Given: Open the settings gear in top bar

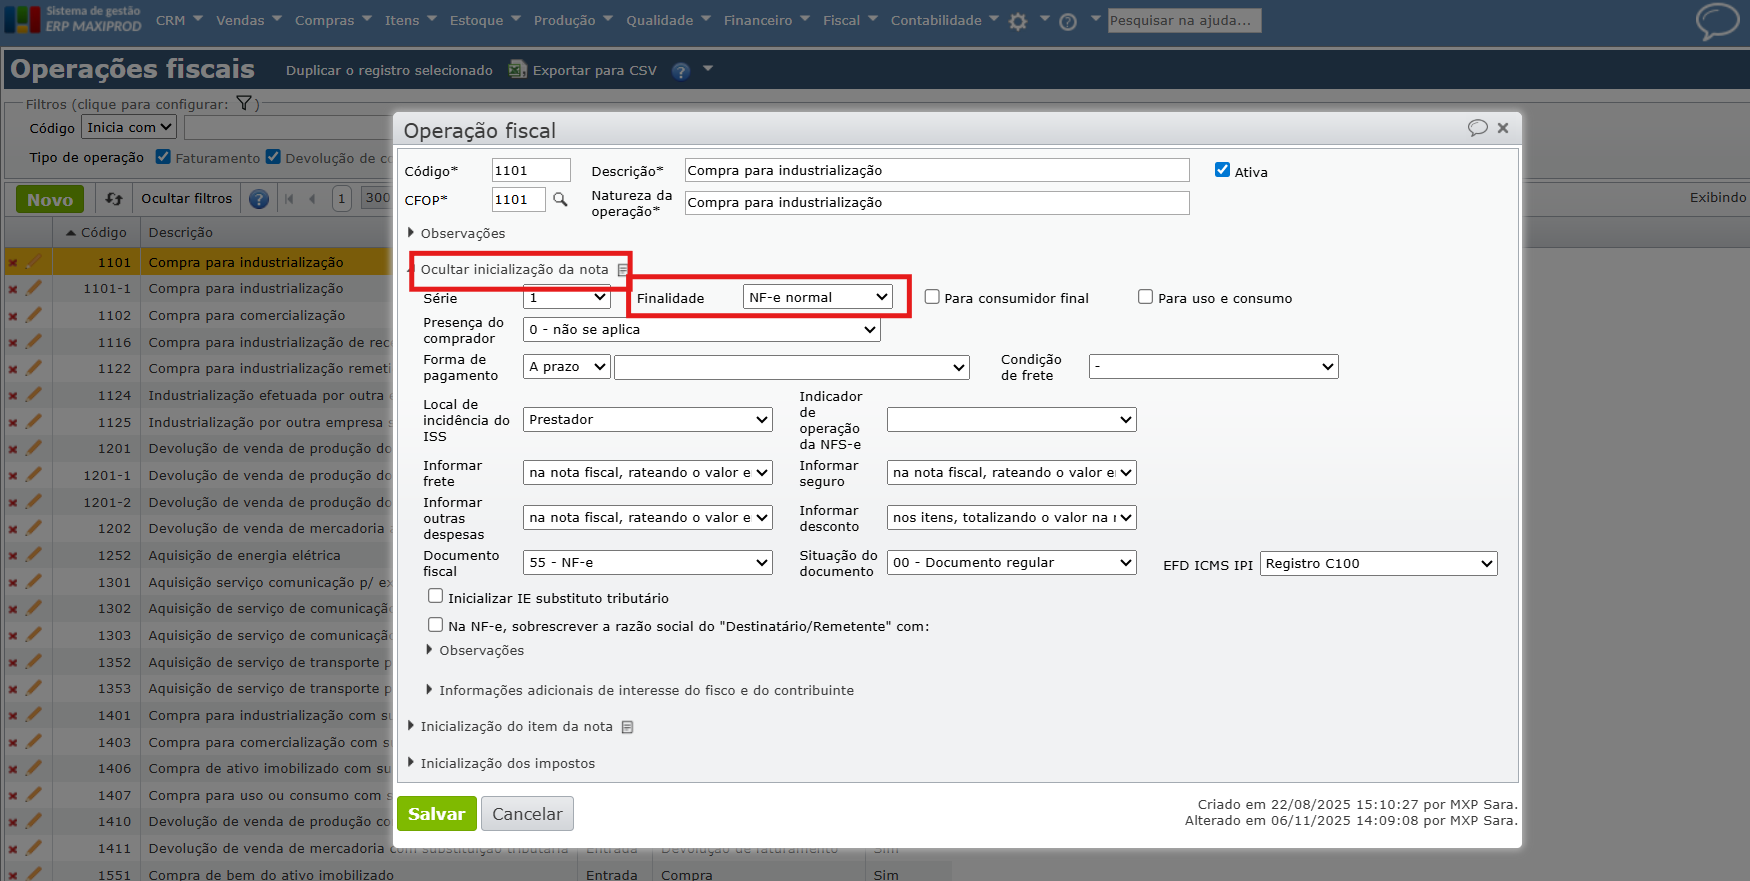Looking at the screenshot, I should pyautogui.click(x=1018, y=21).
